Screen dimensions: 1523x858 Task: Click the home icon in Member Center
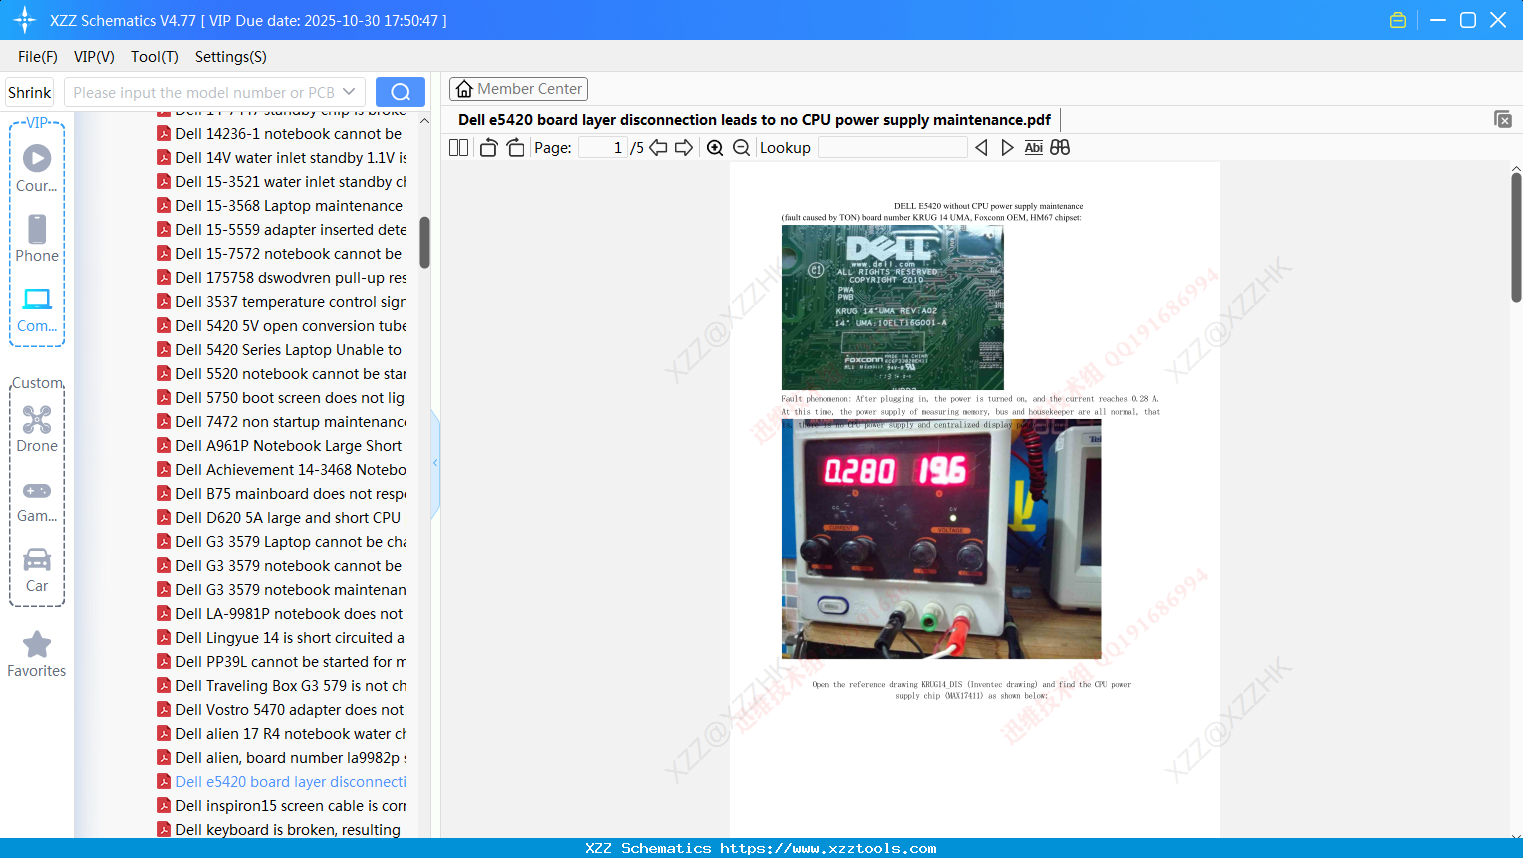(464, 89)
